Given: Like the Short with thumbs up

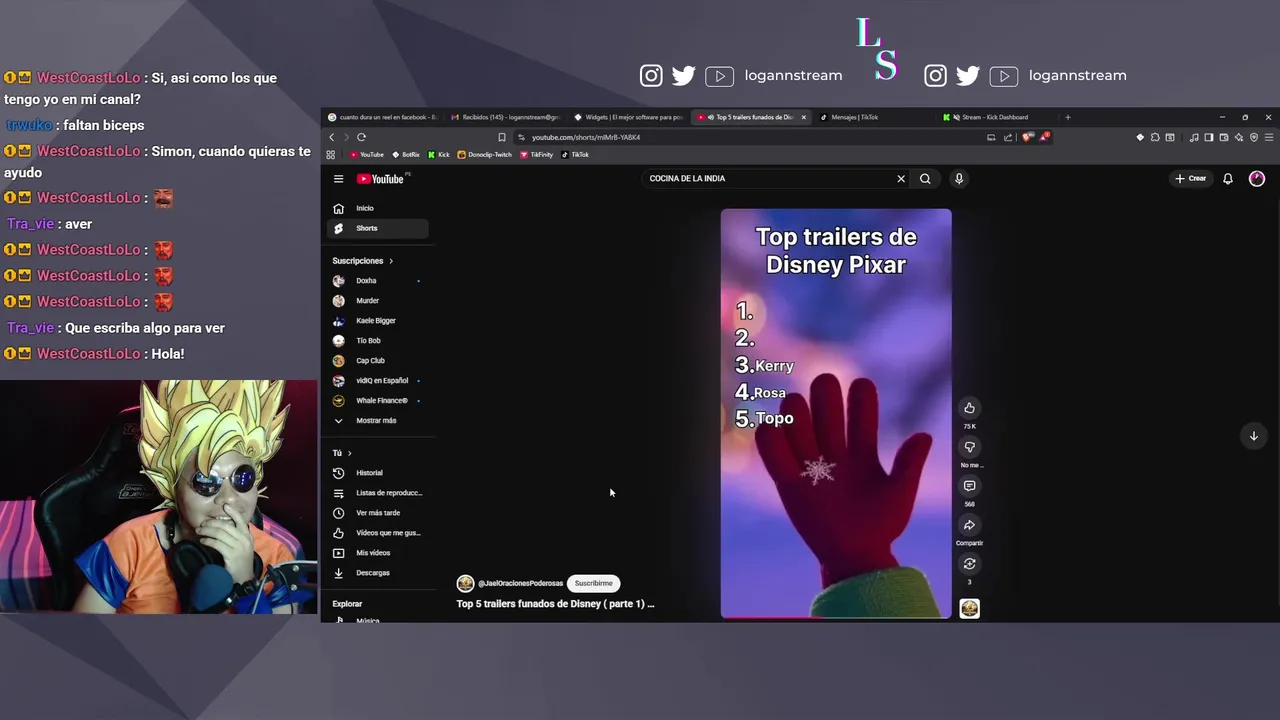Looking at the screenshot, I should 969,408.
